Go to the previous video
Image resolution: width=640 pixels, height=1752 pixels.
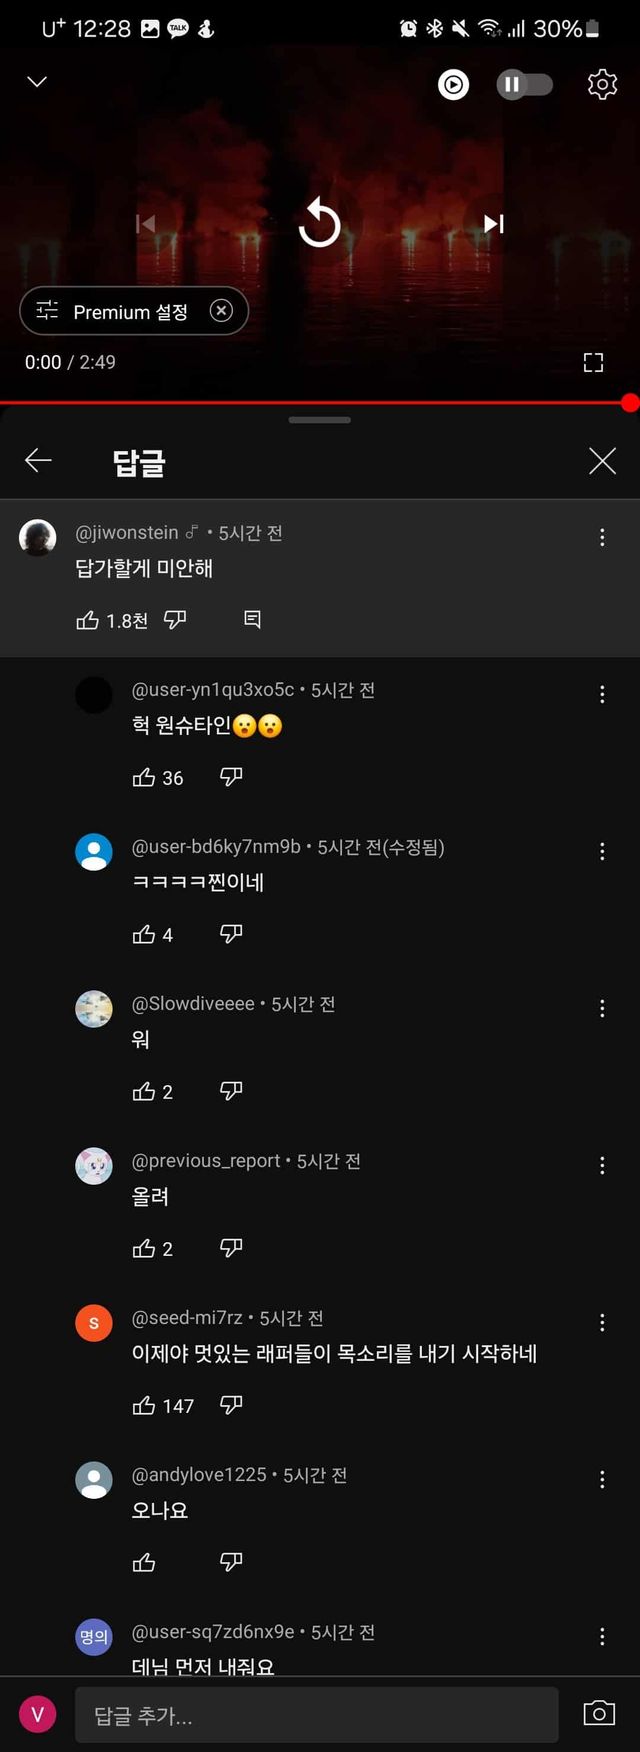click(x=146, y=223)
